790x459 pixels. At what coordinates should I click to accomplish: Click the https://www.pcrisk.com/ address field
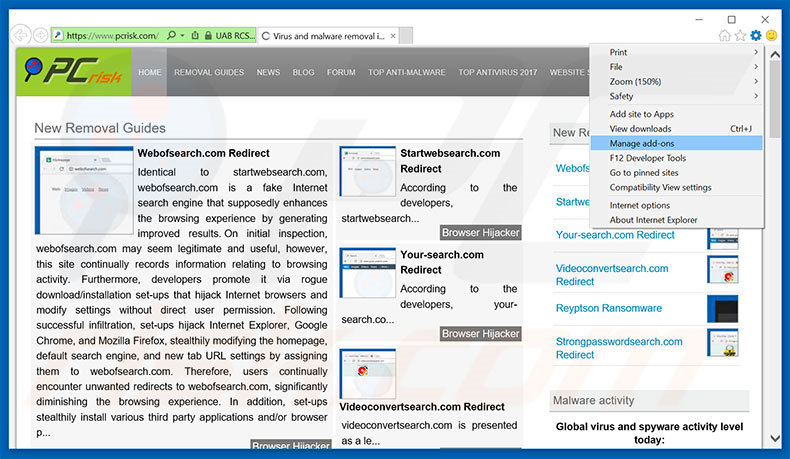click(x=112, y=36)
